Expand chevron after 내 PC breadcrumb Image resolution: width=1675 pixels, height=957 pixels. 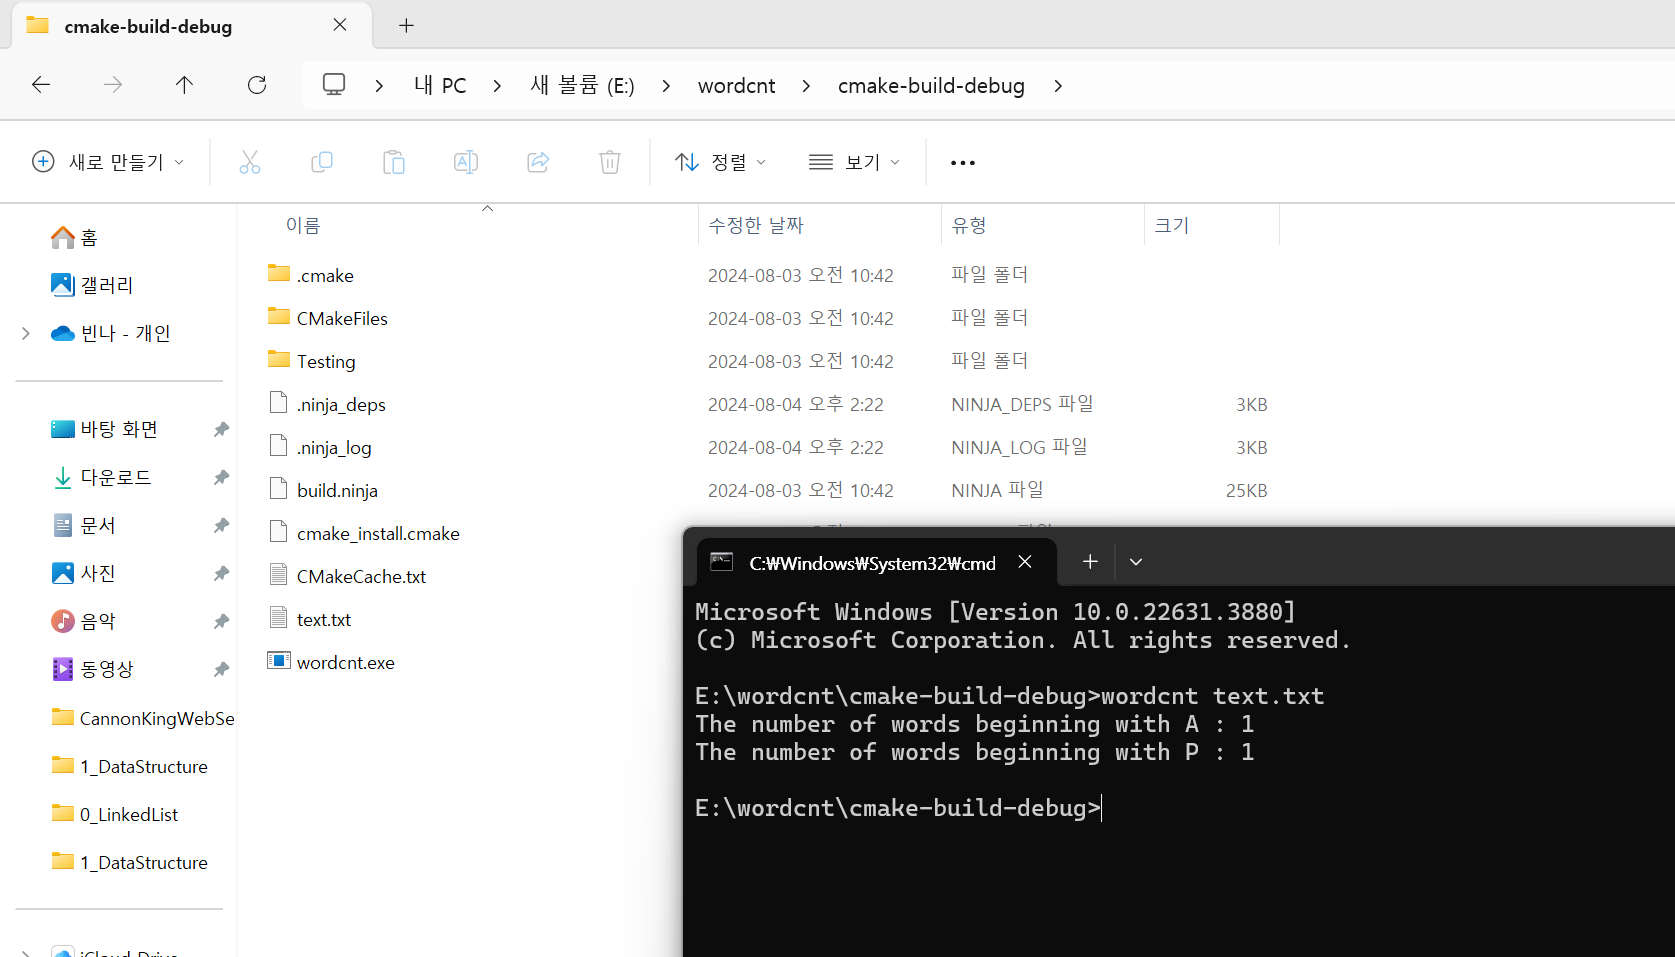[497, 86]
